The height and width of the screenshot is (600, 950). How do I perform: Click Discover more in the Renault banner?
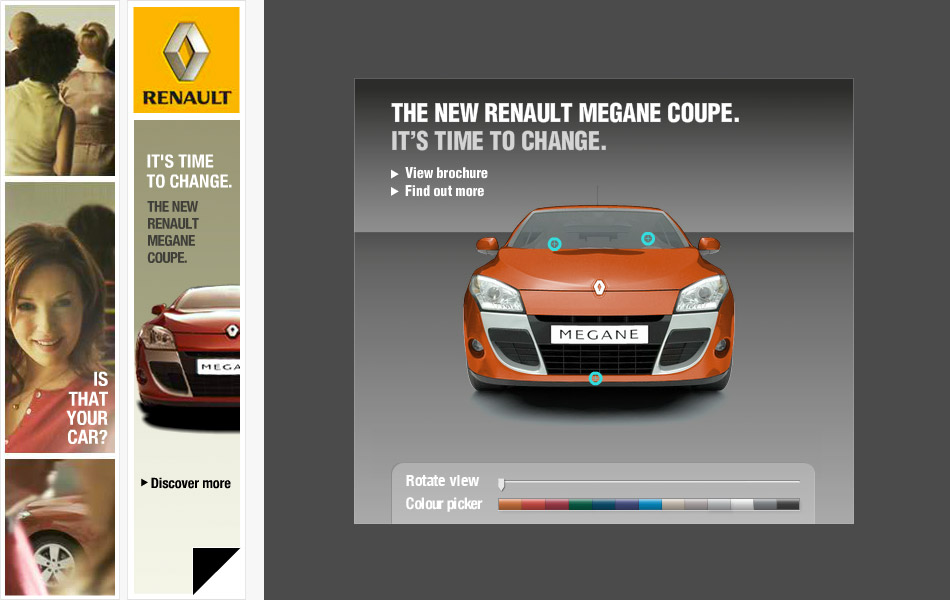186,483
